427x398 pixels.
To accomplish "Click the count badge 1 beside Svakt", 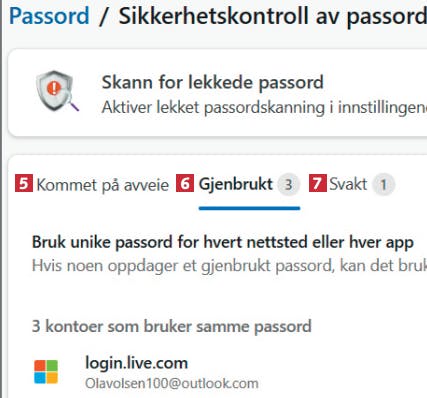I will (x=384, y=184).
